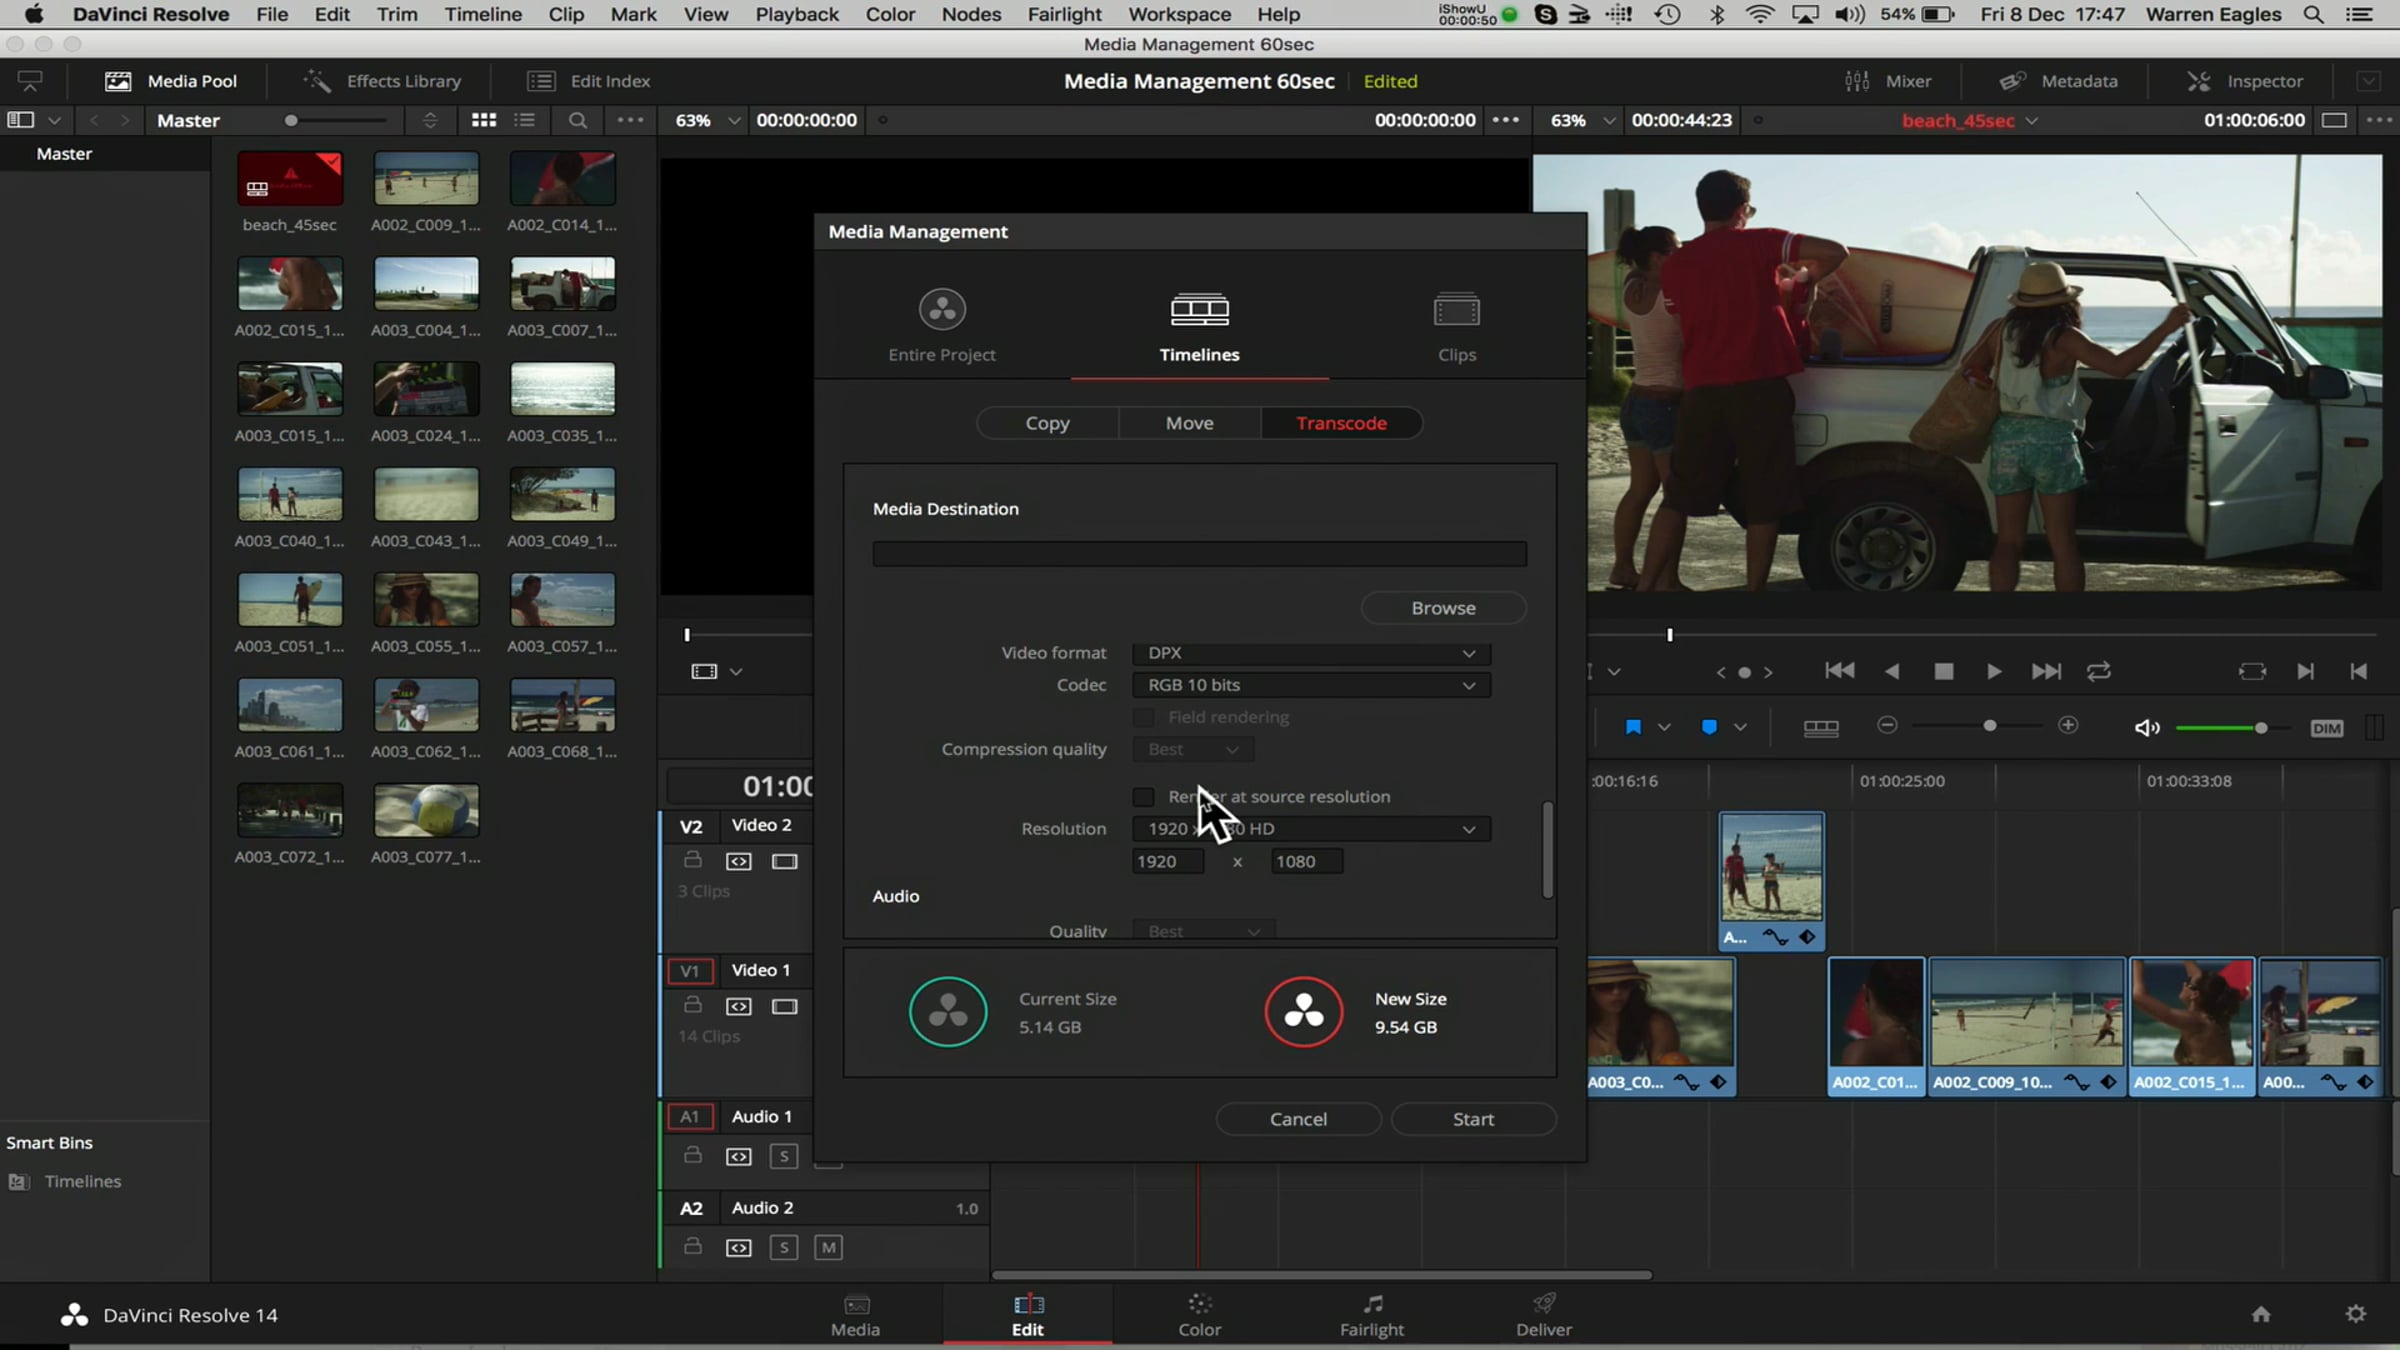The width and height of the screenshot is (2400, 1350).
Task: Select the Entire Project tab
Action: (x=942, y=326)
